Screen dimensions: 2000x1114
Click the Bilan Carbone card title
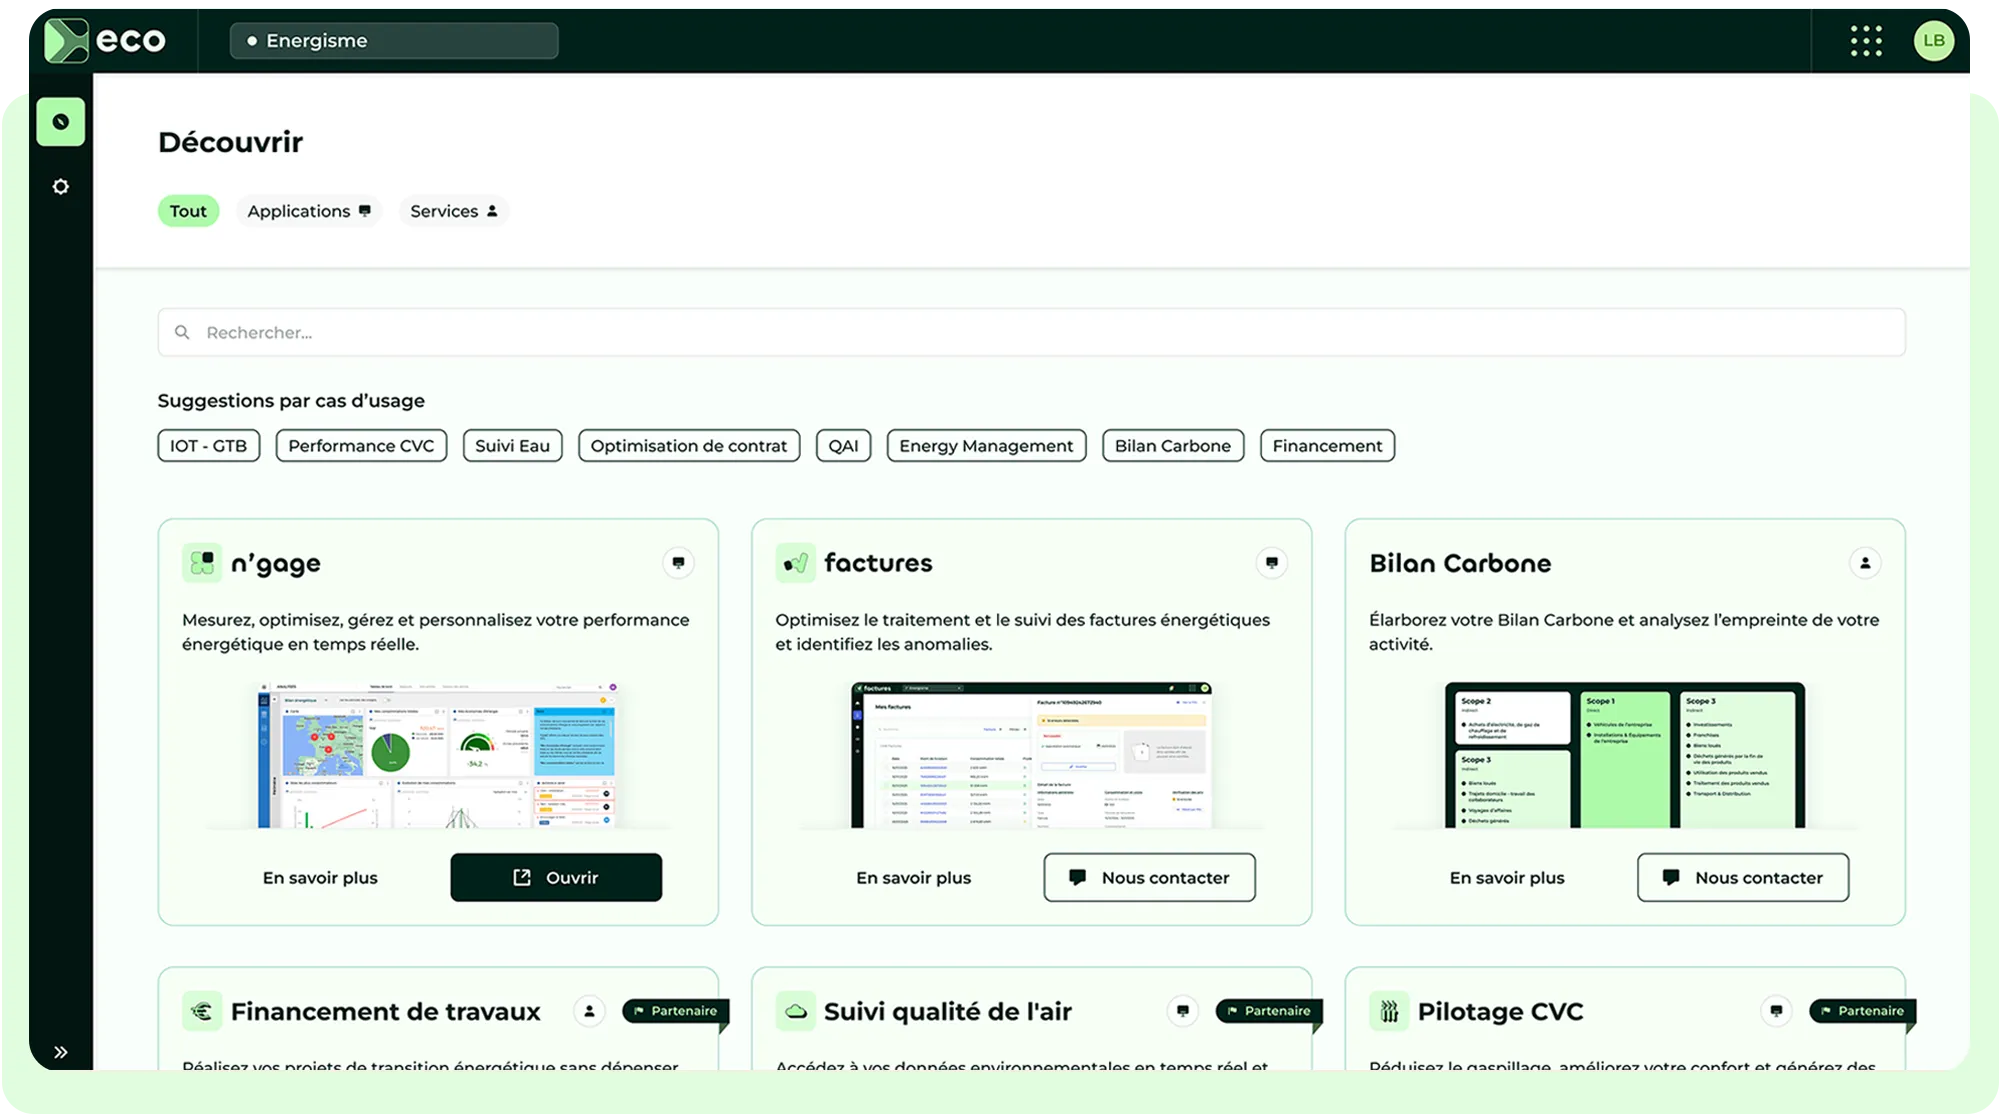[1460, 563]
